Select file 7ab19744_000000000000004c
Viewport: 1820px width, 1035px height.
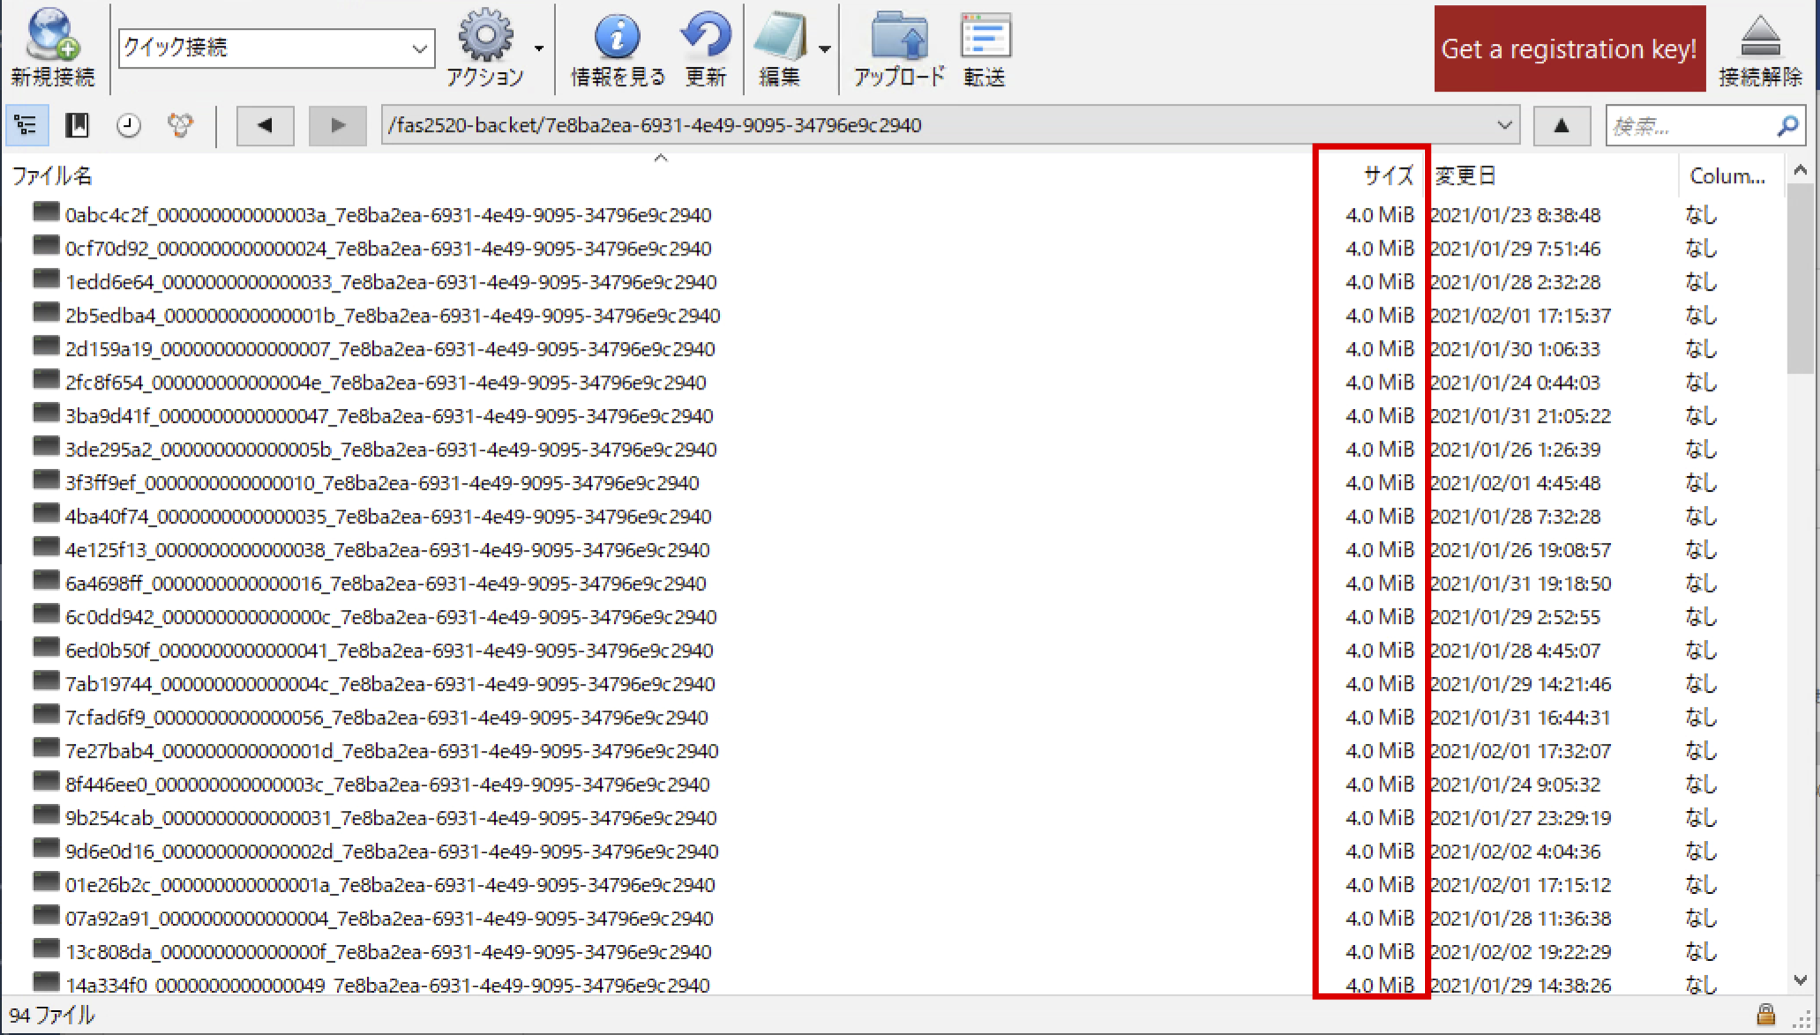tap(390, 684)
